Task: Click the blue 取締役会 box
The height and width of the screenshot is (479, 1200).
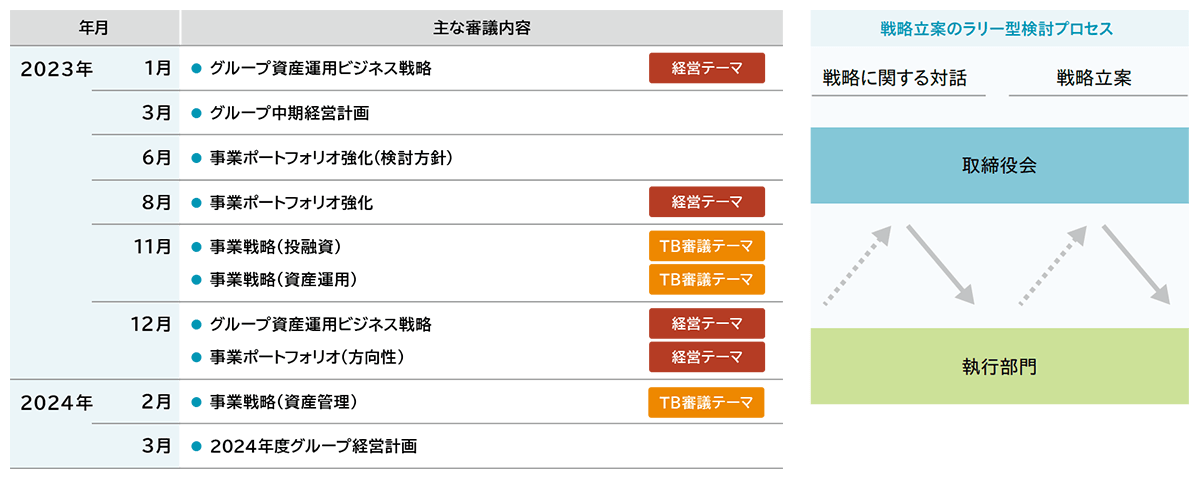Action: click(999, 165)
